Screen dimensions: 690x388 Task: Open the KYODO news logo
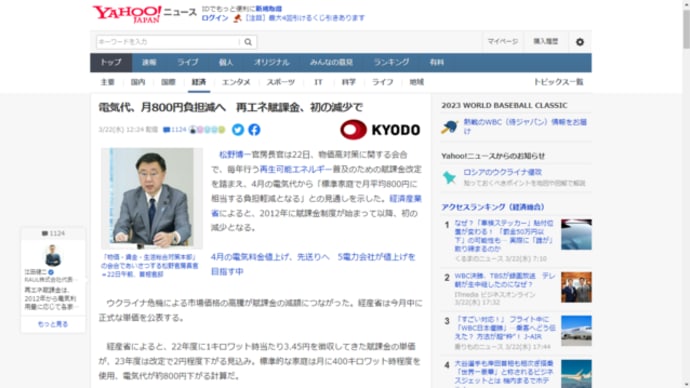[380, 130]
